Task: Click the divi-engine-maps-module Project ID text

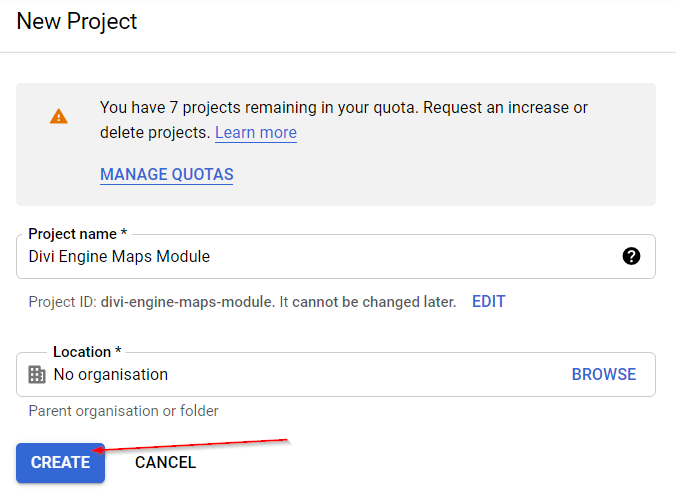Action: [x=187, y=302]
